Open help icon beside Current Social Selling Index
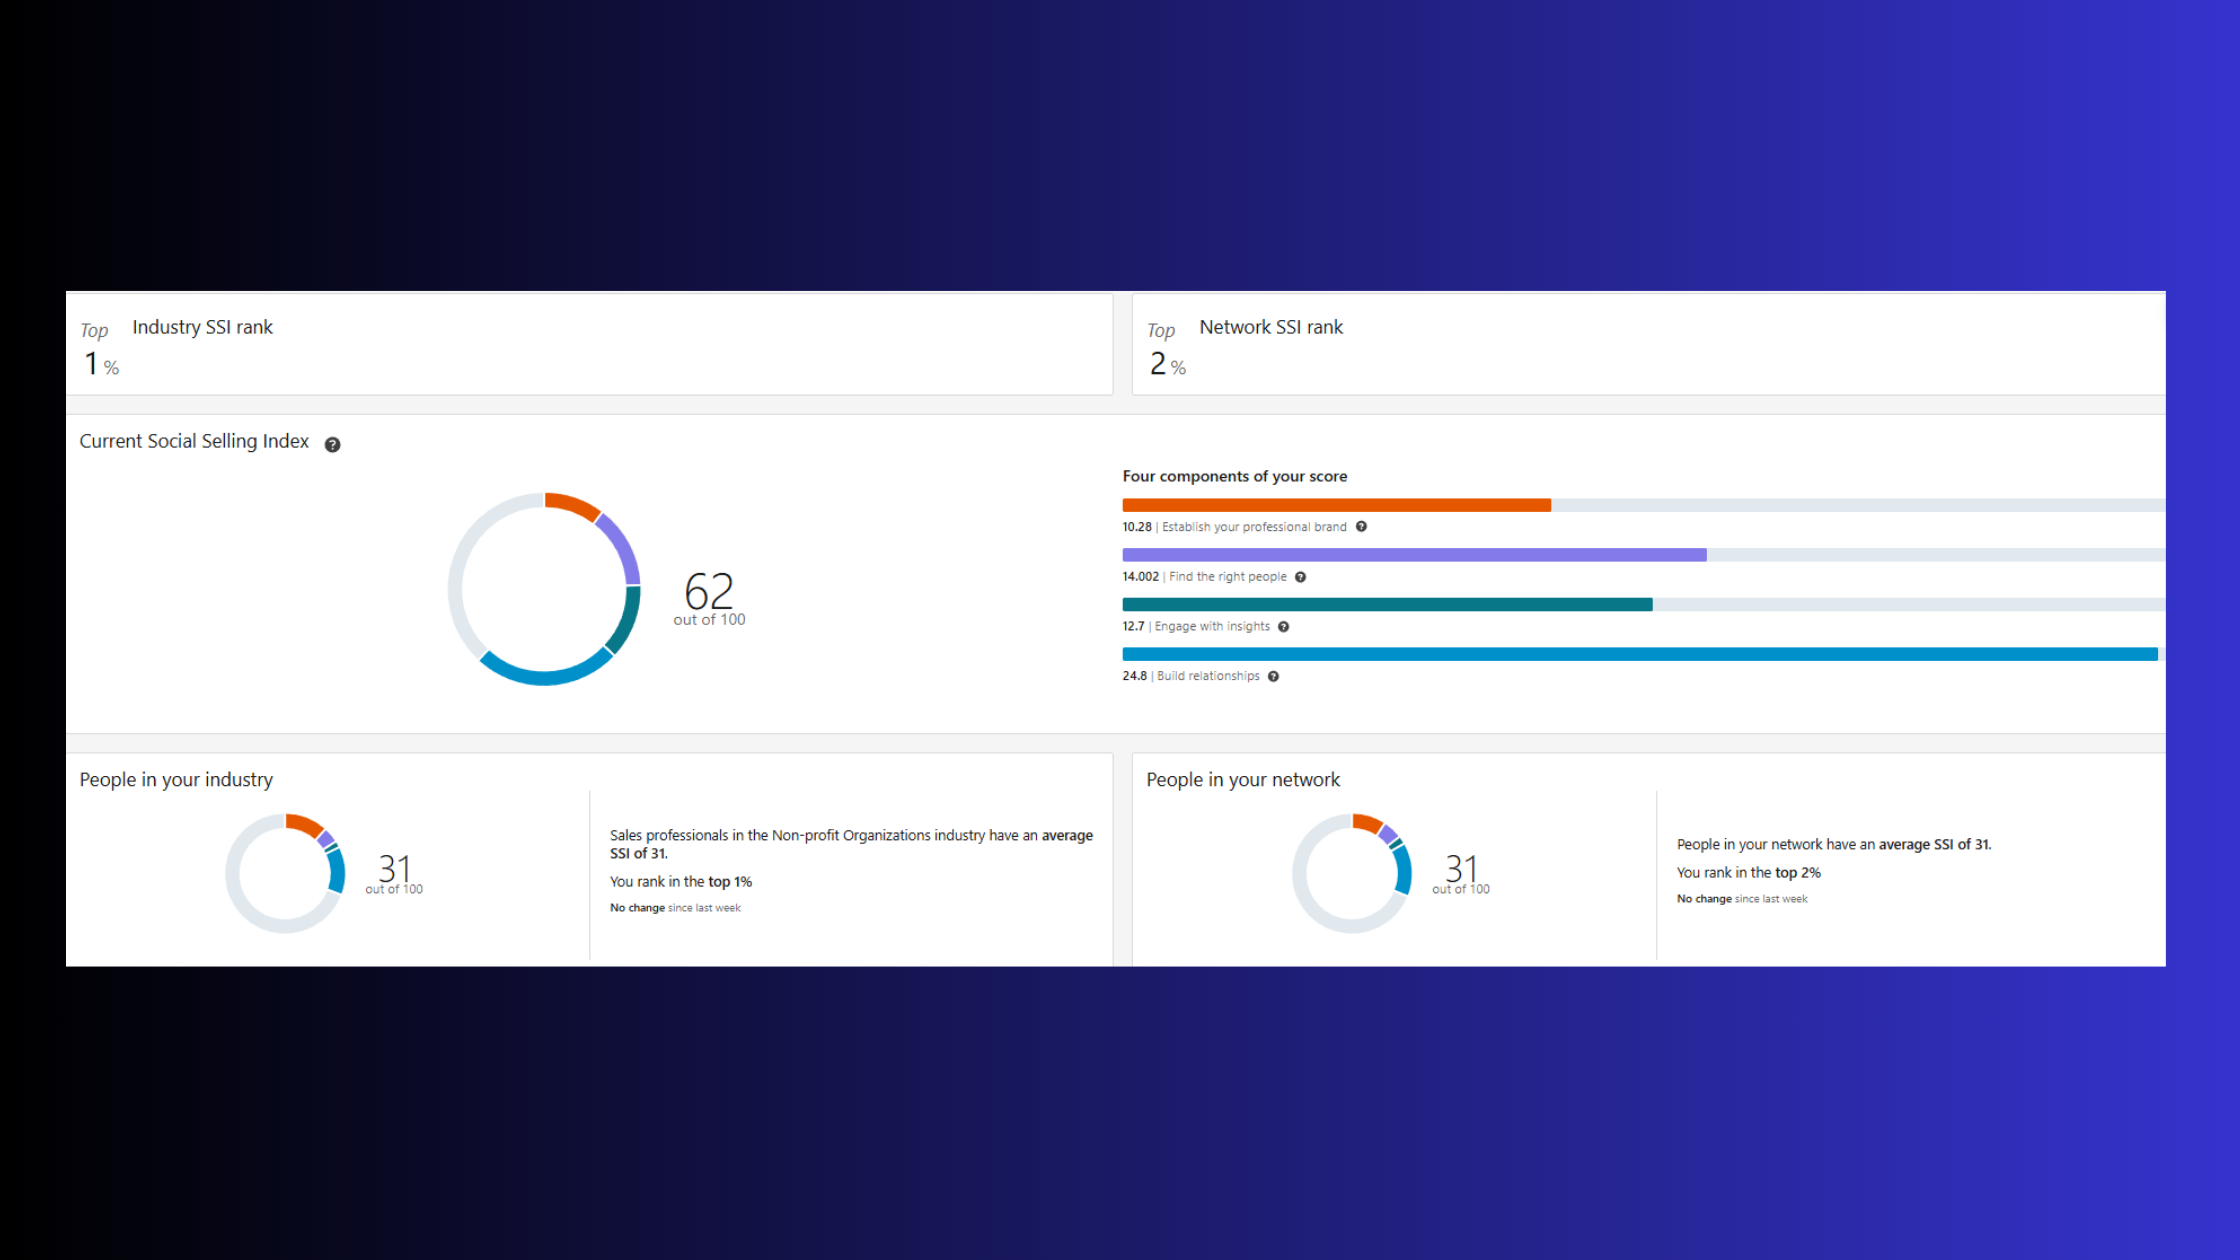The image size is (2240, 1260). pos(332,445)
